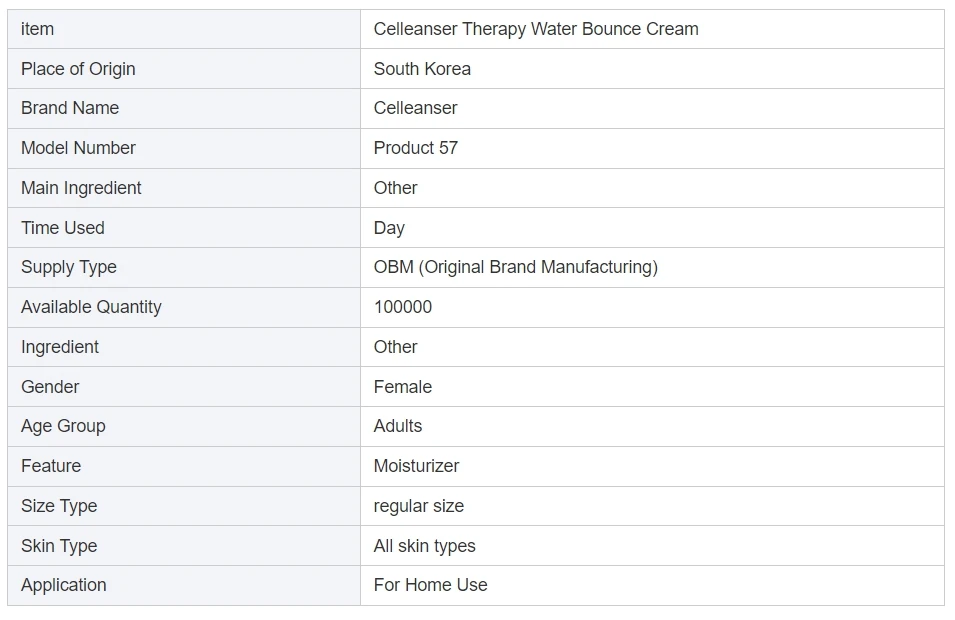Click the 'Gender' row label
Viewport: 955px width, 620px height.
50,387
